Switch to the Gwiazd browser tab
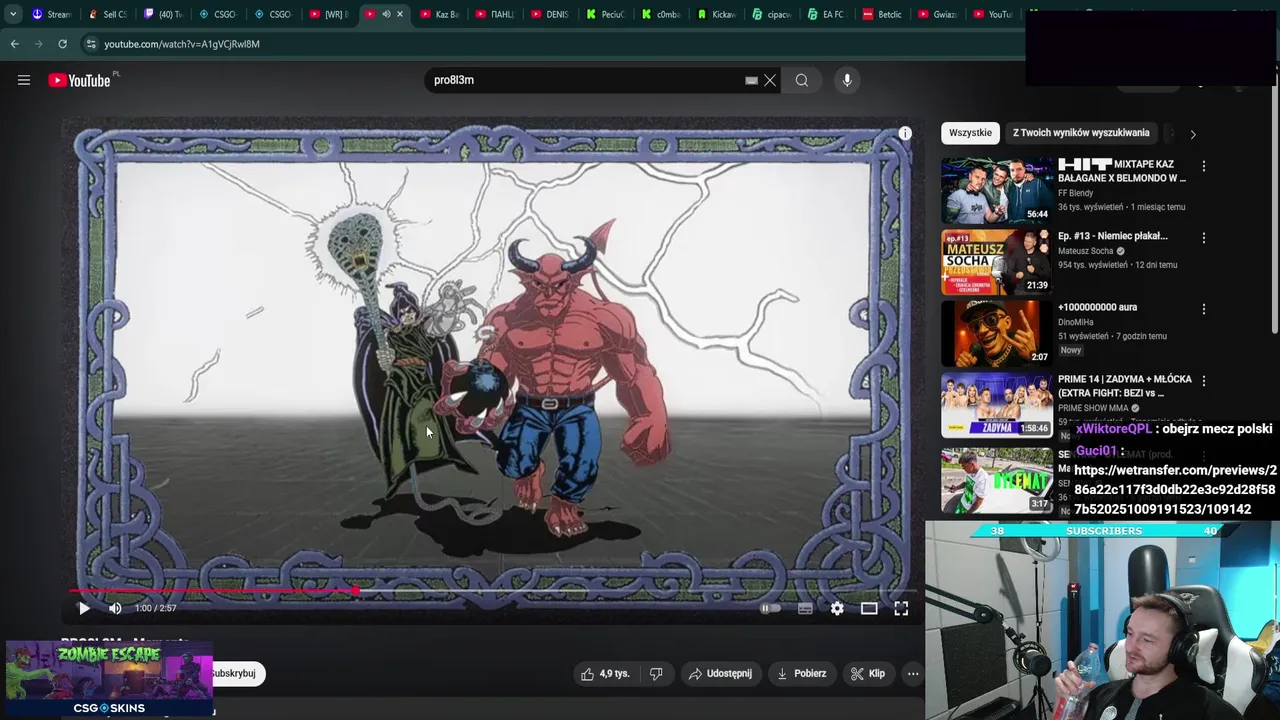This screenshot has height=720, width=1280. pyautogui.click(x=937, y=14)
